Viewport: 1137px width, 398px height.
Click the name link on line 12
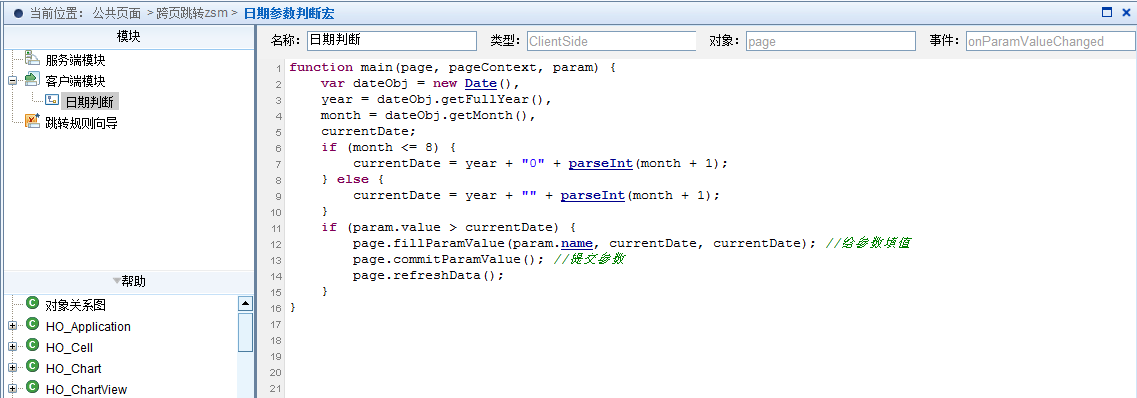click(576, 243)
